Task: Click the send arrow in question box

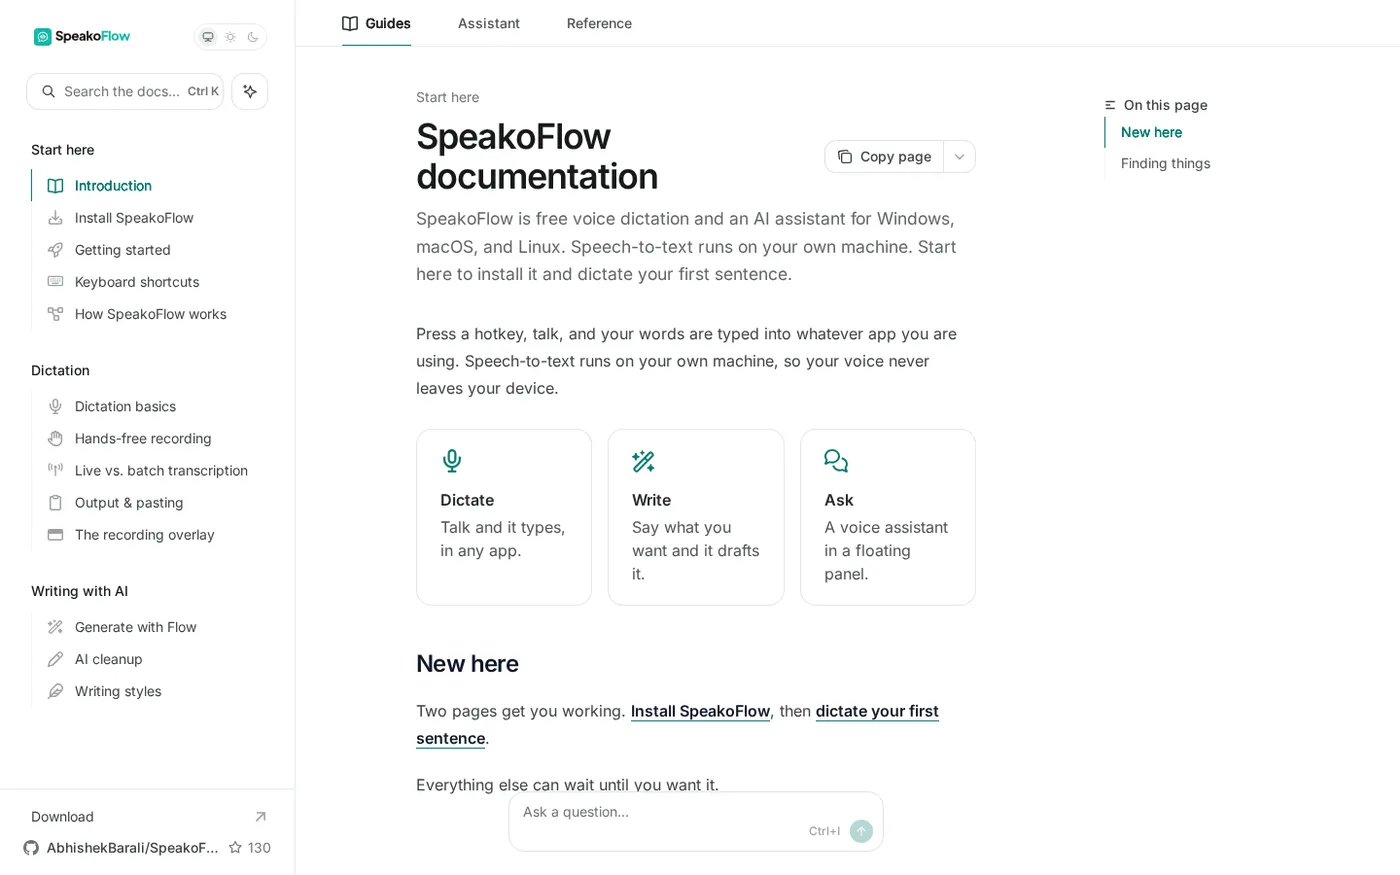Action: (x=861, y=831)
